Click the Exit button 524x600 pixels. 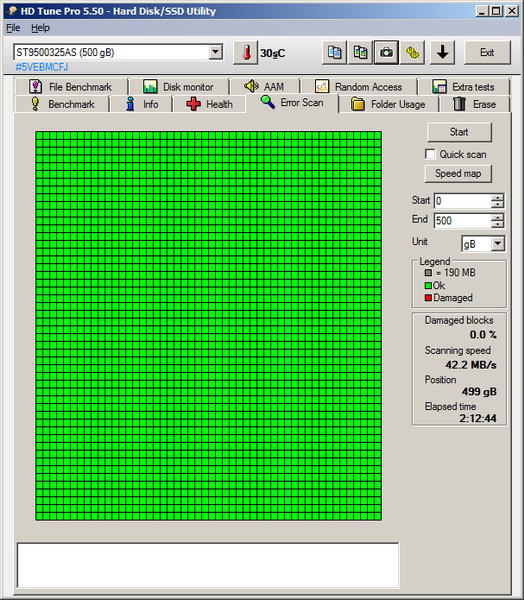[487, 52]
